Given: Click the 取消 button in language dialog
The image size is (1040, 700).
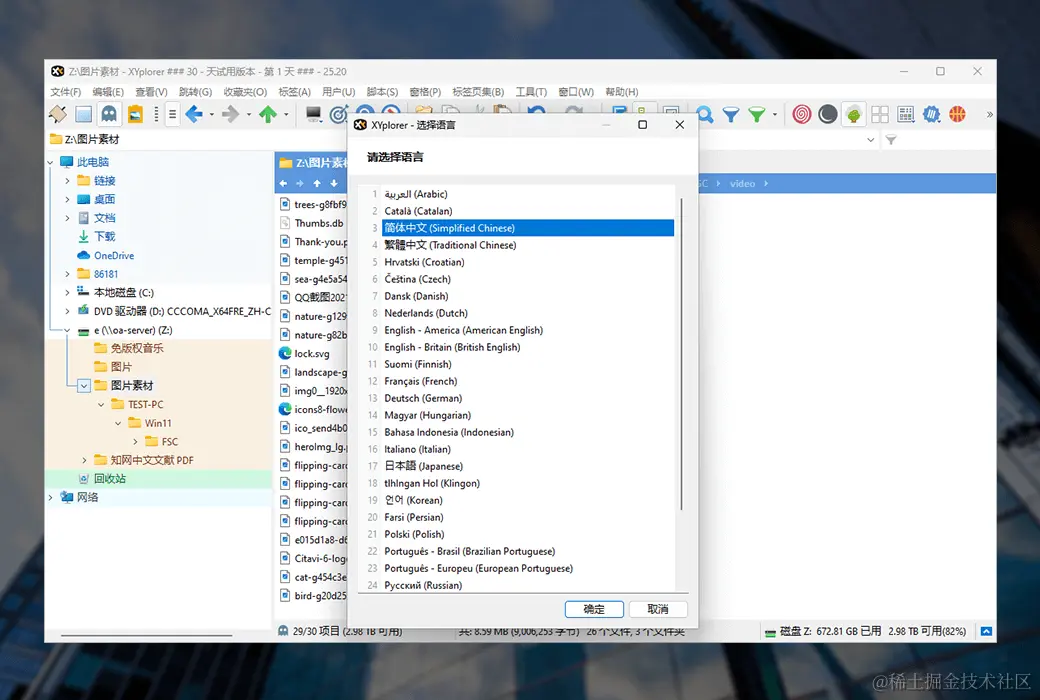Looking at the screenshot, I should point(657,609).
